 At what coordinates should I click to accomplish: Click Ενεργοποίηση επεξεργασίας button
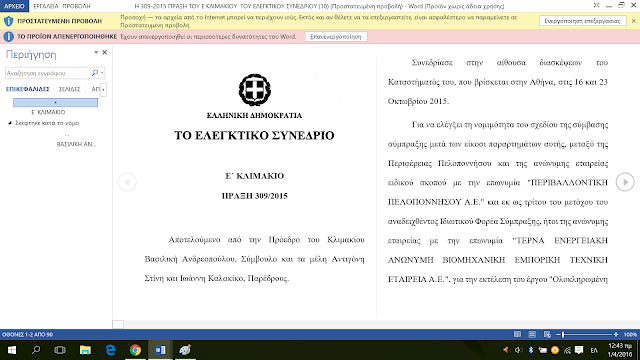tap(582, 21)
